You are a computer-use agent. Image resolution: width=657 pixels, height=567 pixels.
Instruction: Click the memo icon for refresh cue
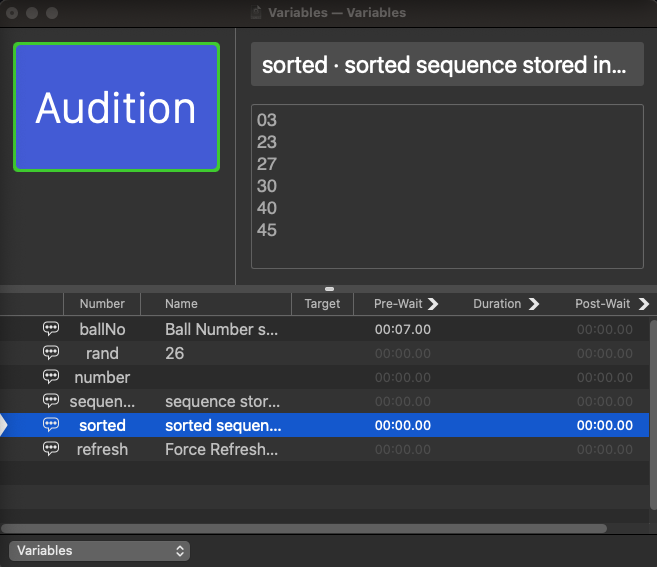[x=51, y=449]
